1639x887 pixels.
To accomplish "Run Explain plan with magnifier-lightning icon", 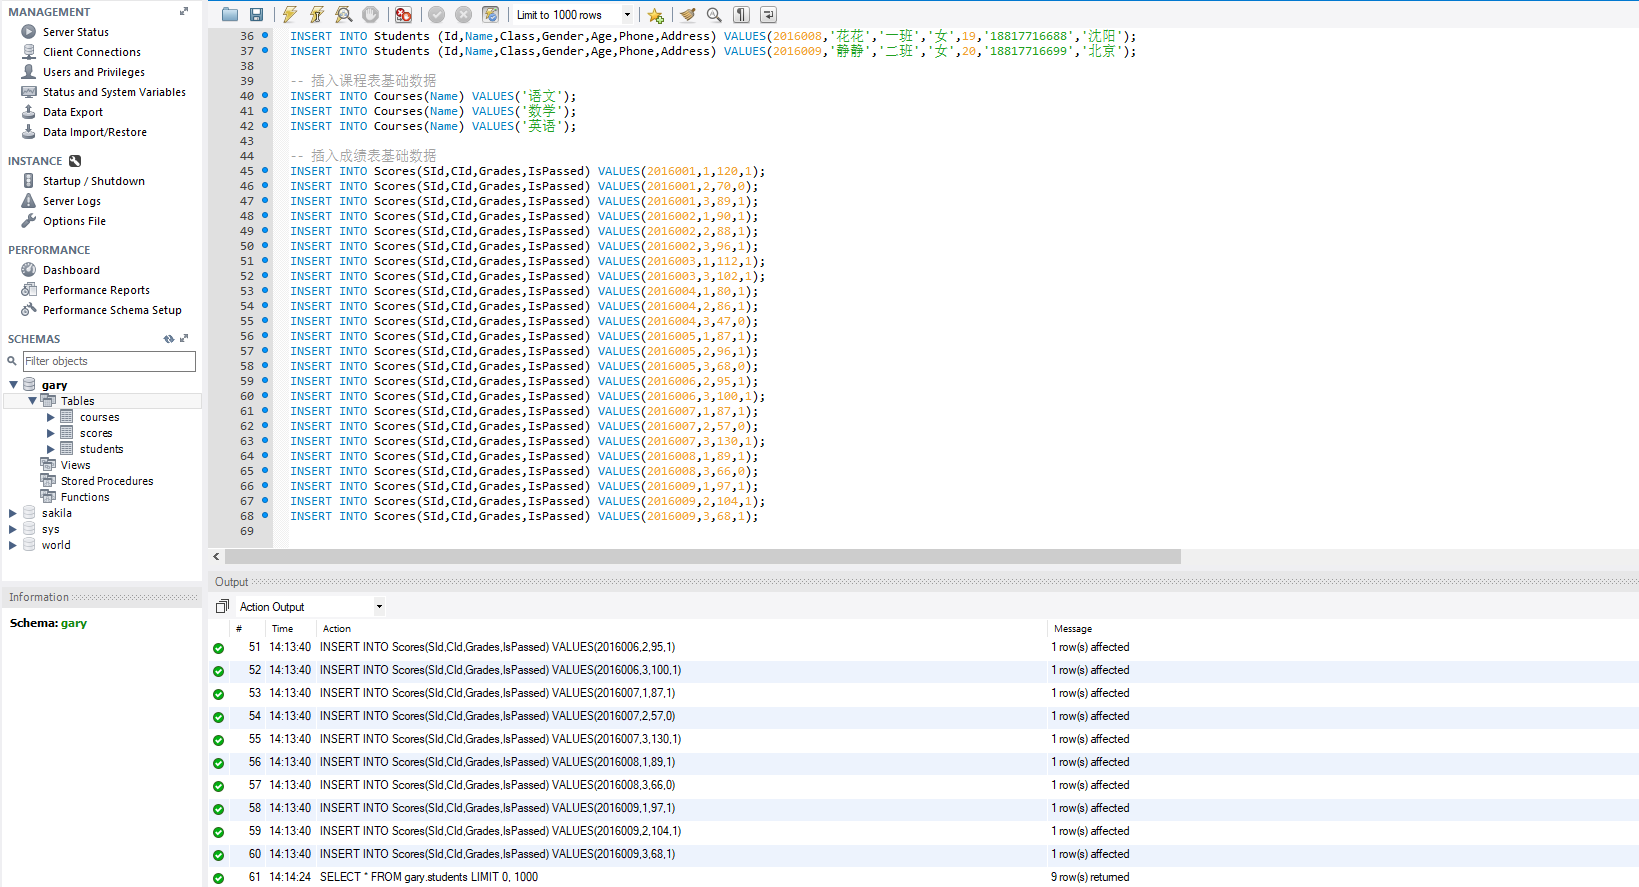I will (343, 15).
